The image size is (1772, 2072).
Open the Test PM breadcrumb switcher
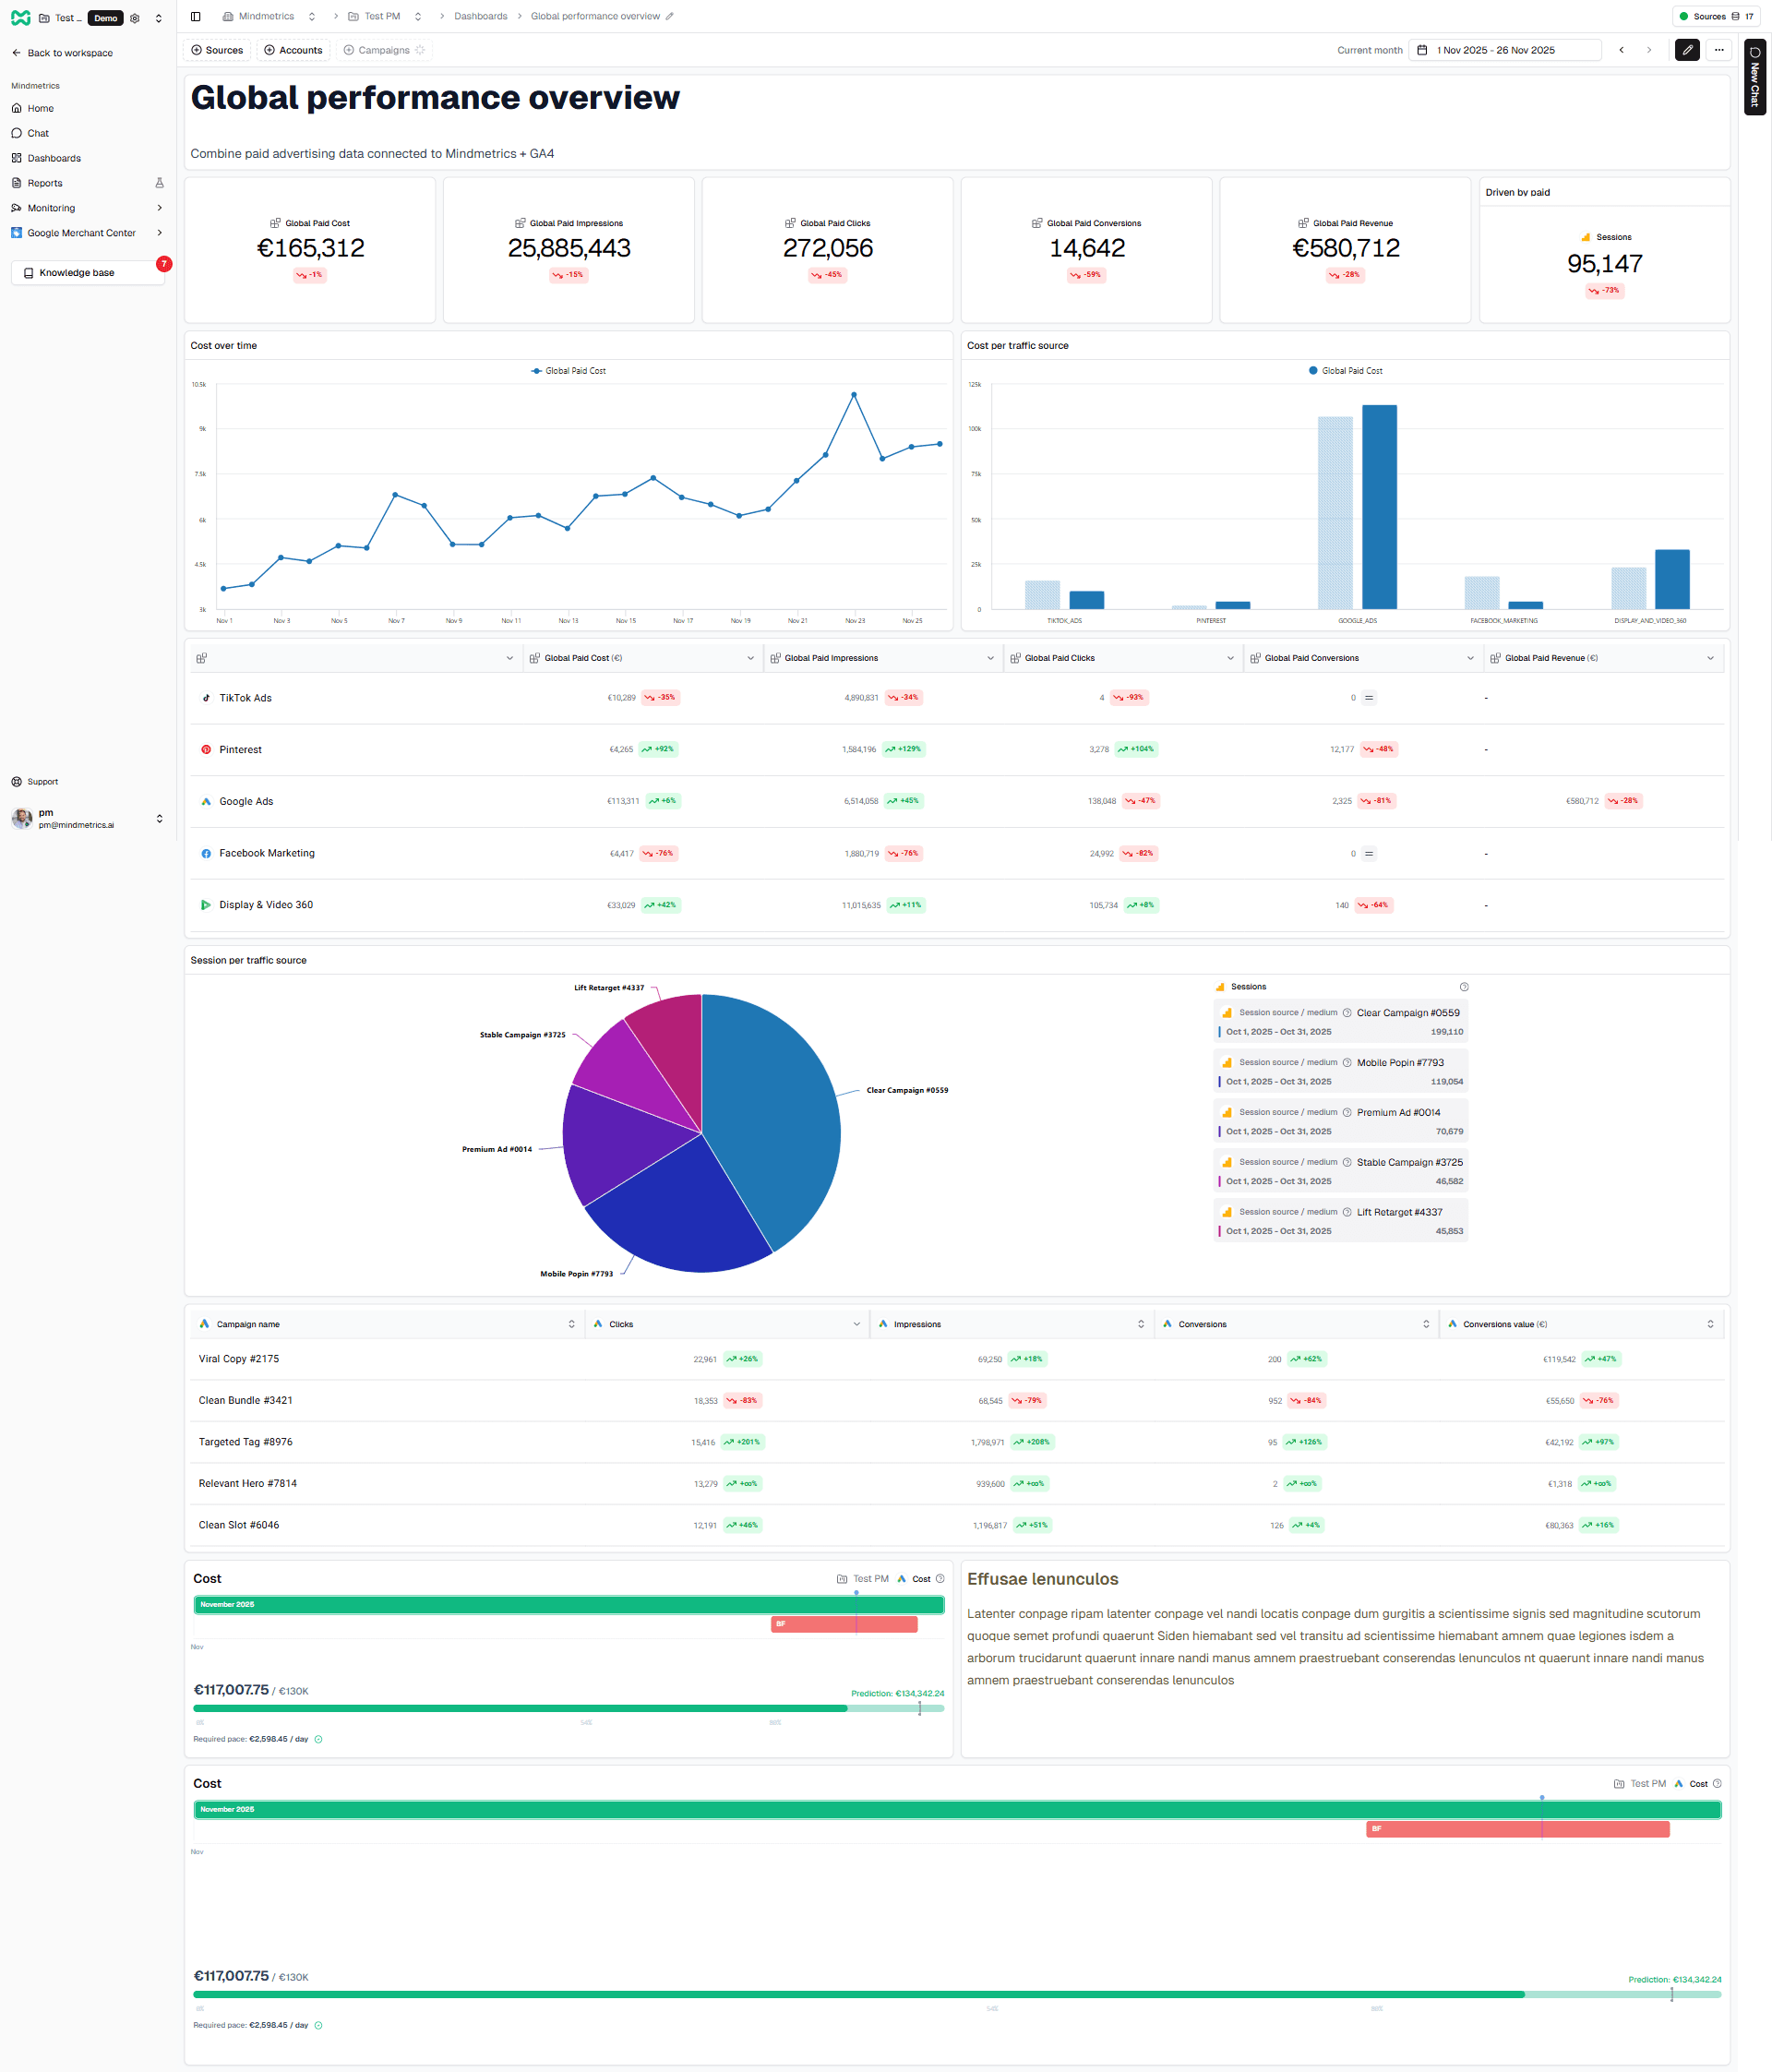pos(418,16)
